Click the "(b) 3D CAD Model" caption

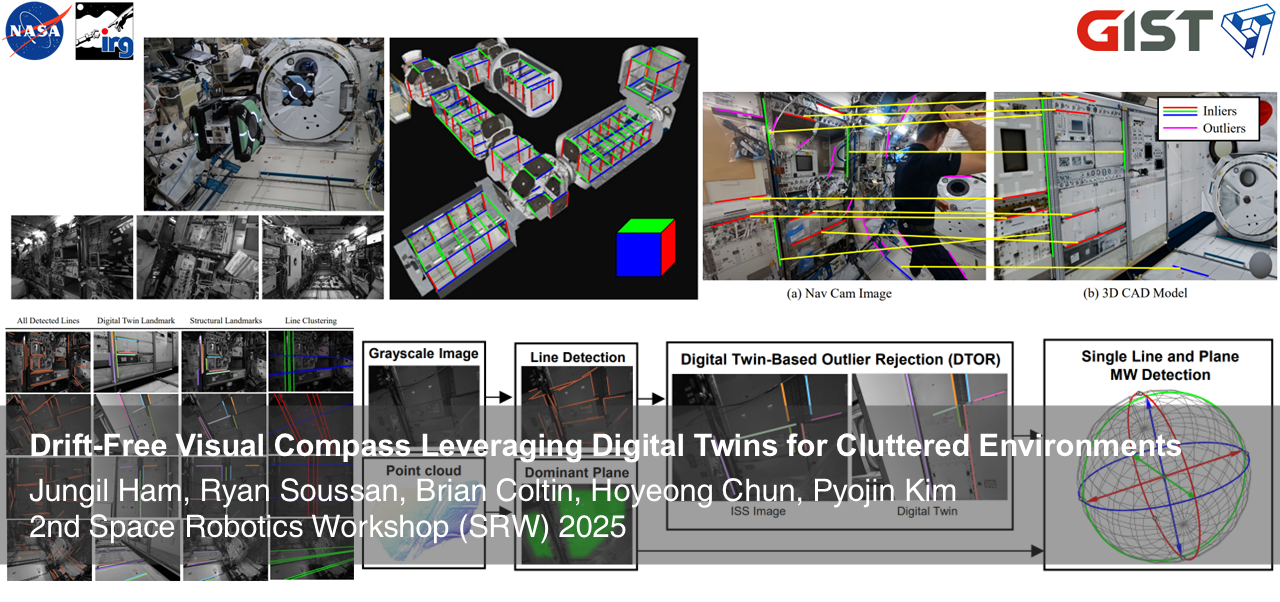pyautogui.click(x=1136, y=293)
